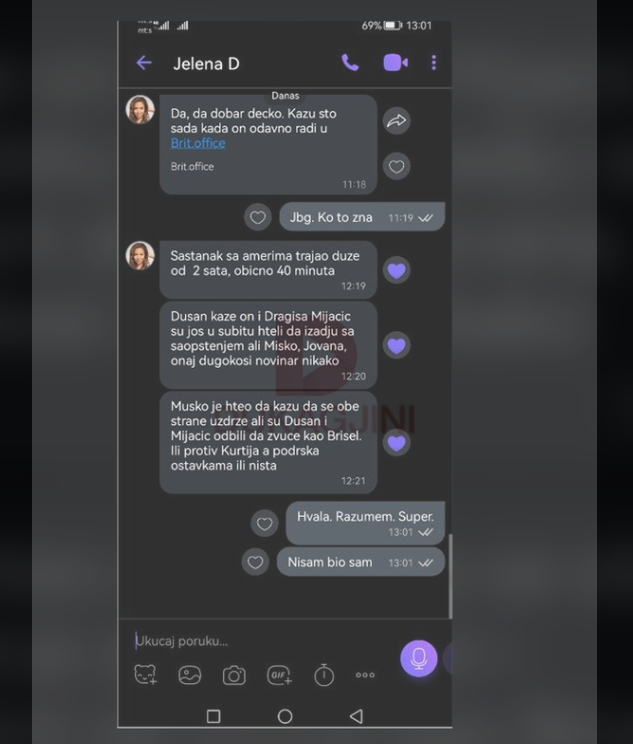This screenshot has height=744, width=633.
Task: Start a voice call with Jelena D
Action: click(x=350, y=63)
